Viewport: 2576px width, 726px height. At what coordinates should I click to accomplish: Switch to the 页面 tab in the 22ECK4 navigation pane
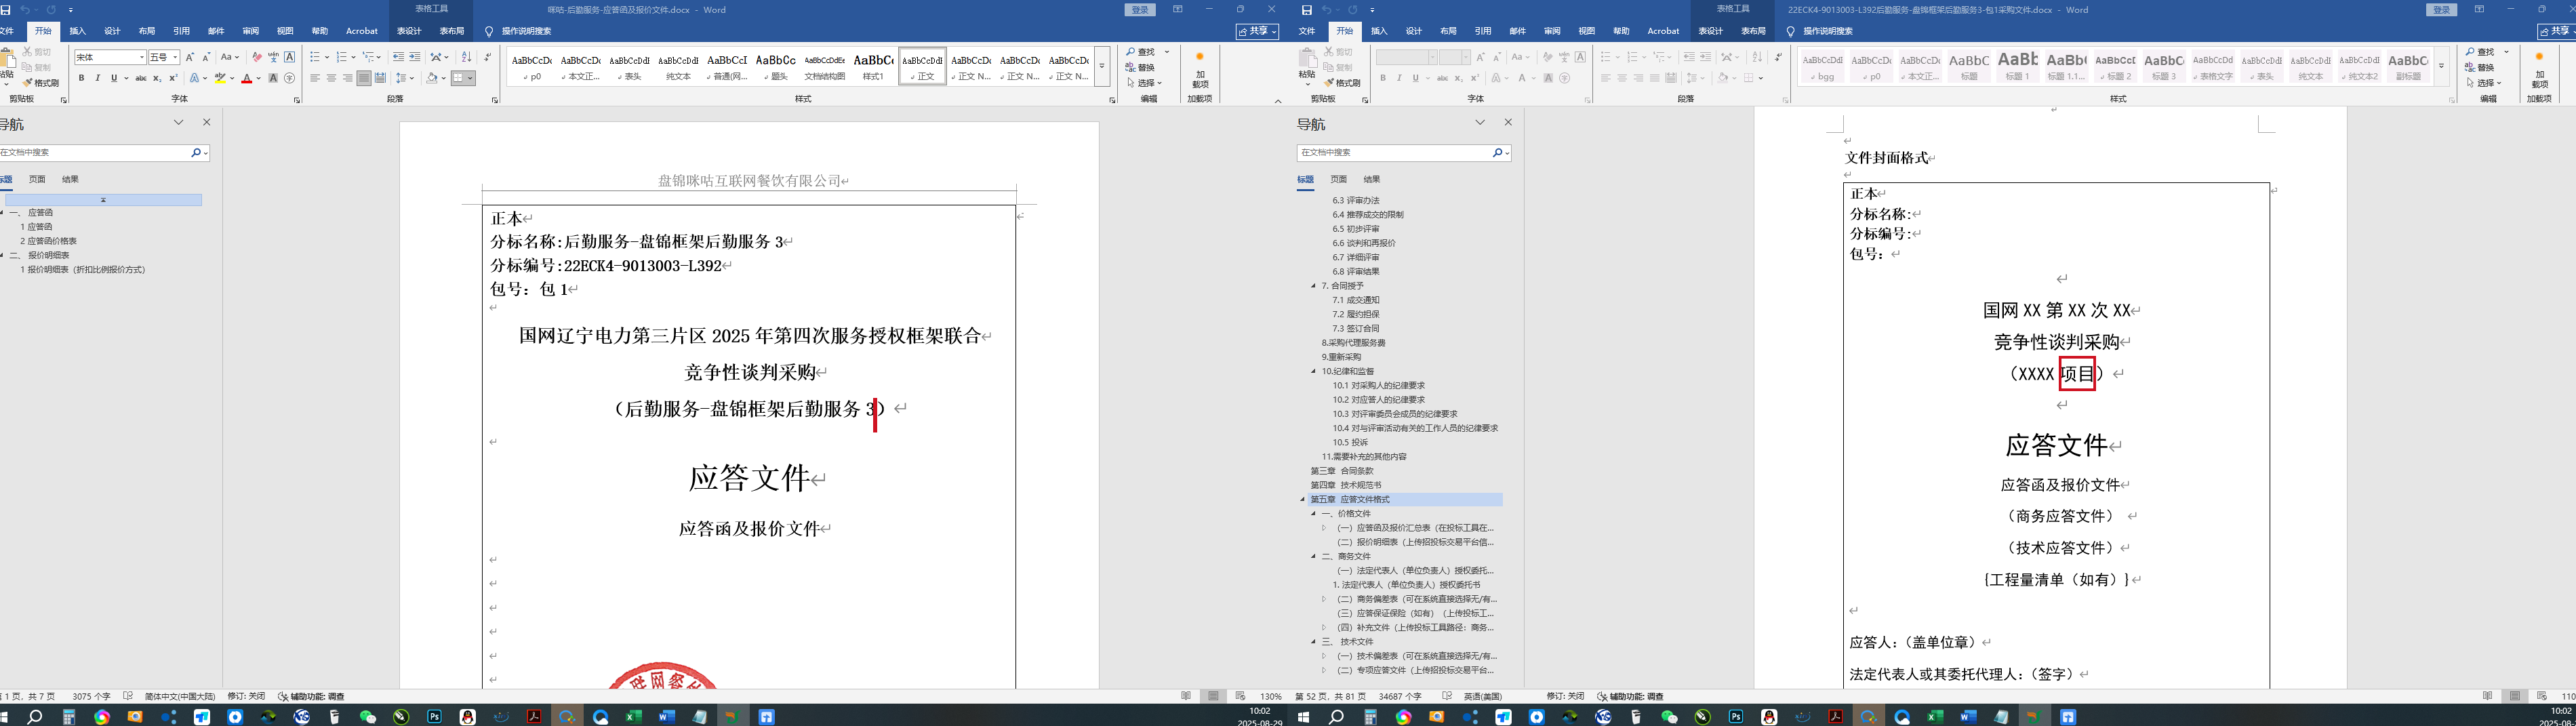tap(1338, 179)
